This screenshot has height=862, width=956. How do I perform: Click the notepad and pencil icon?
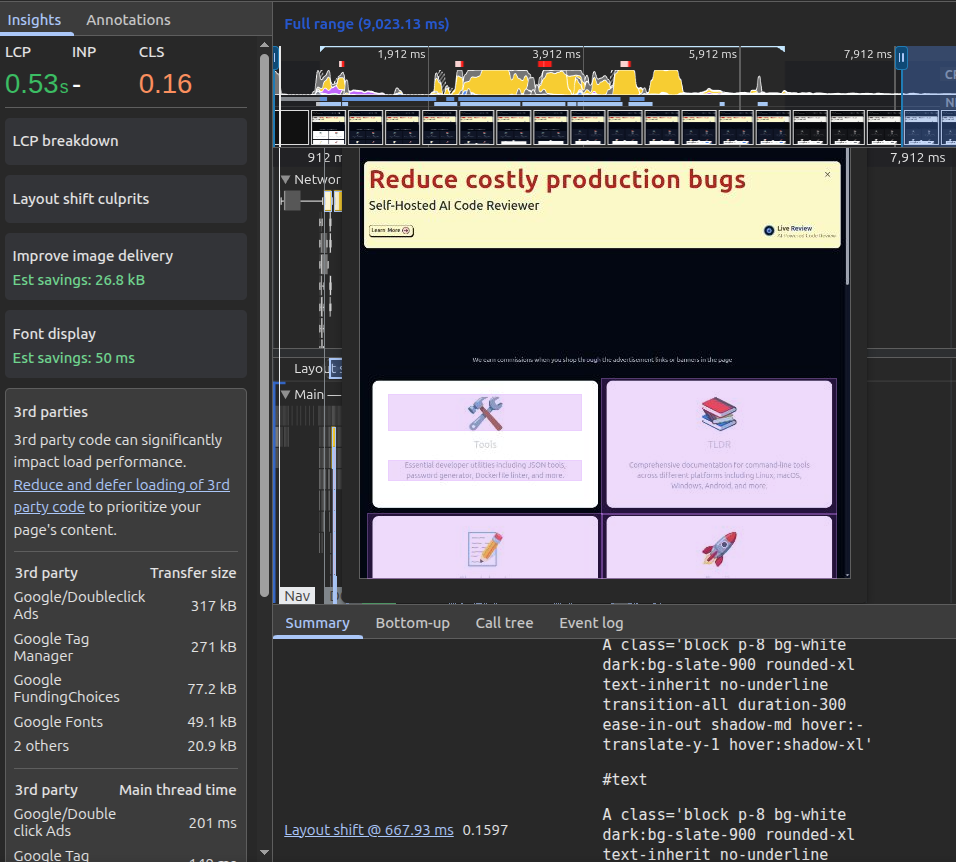(x=485, y=549)
